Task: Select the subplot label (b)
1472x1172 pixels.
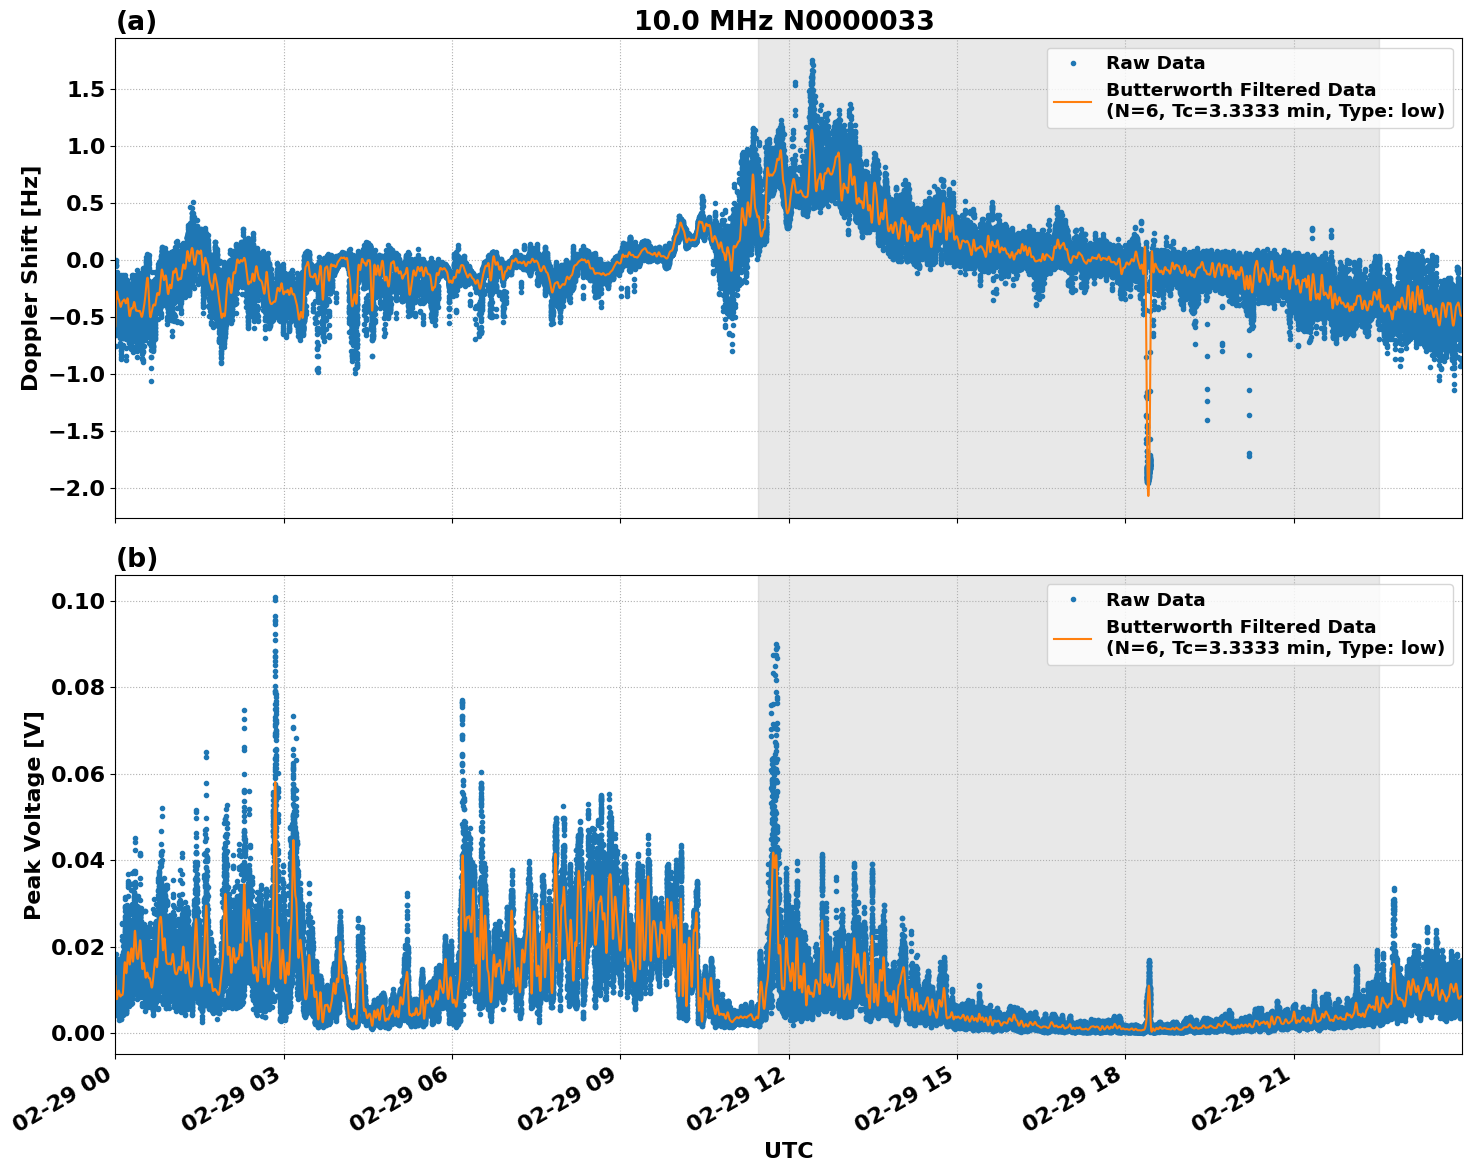Action: coord(138,556)
